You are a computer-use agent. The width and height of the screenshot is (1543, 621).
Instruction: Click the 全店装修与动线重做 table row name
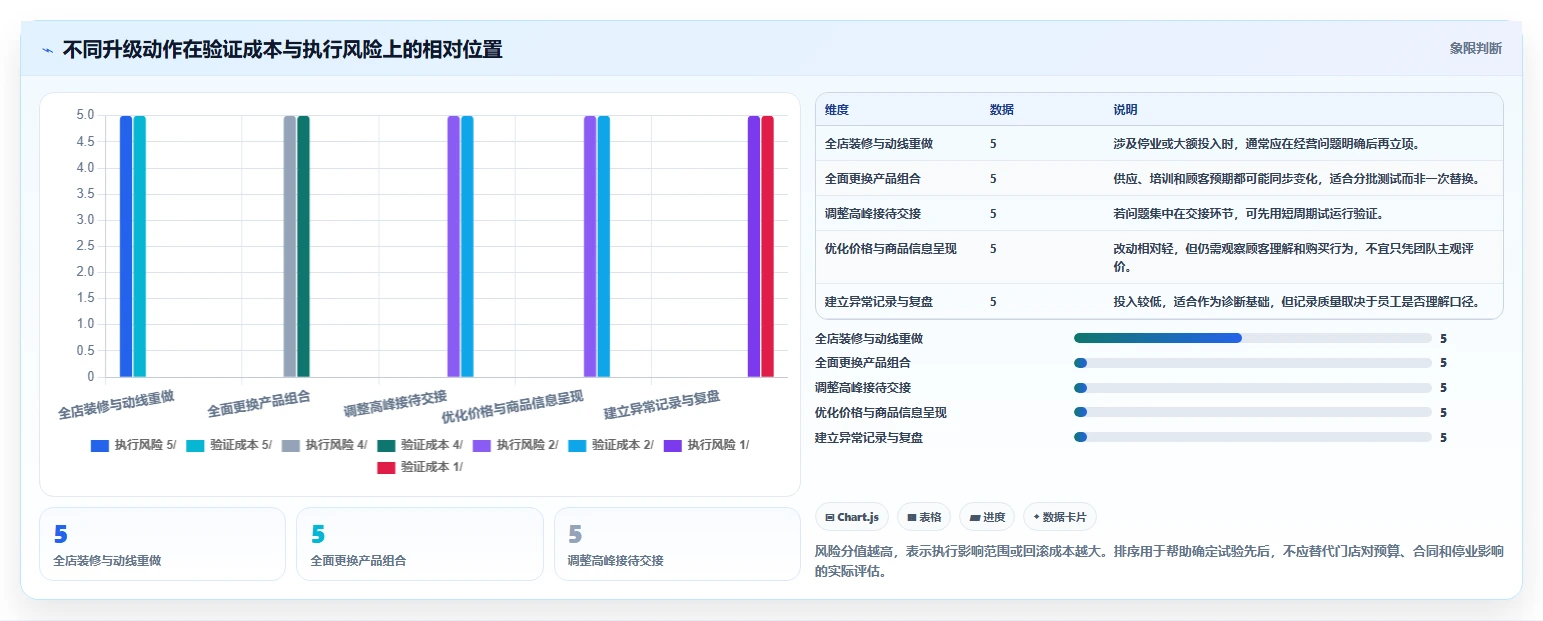click(879, 144)
